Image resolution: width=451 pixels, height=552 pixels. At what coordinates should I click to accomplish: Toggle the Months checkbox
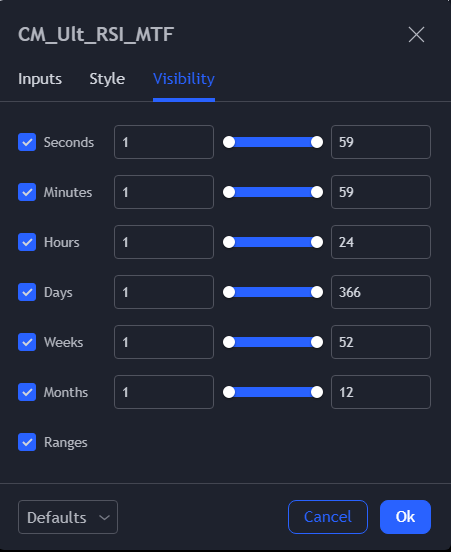click(27, 392)
